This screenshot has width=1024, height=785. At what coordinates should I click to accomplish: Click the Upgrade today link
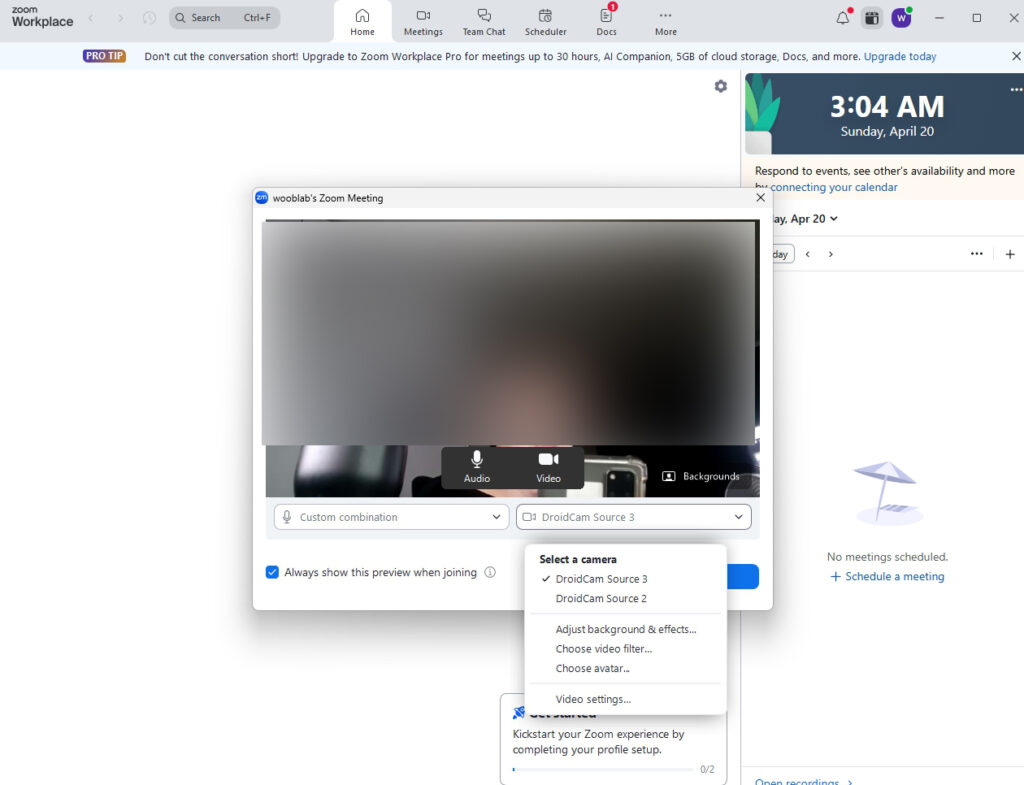coord(900,56)
